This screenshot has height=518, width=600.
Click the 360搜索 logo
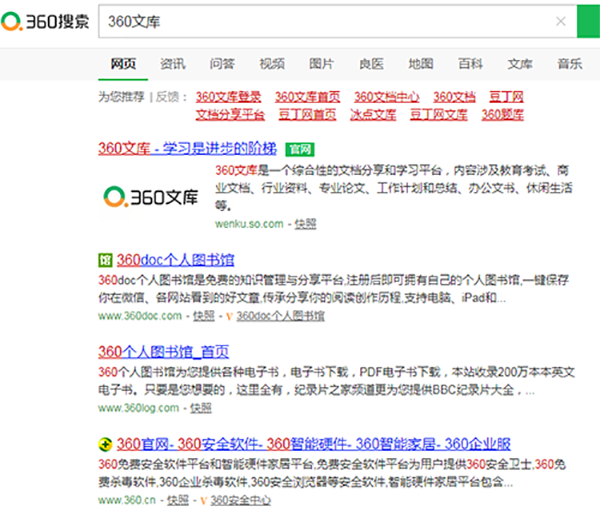point(46,21)
